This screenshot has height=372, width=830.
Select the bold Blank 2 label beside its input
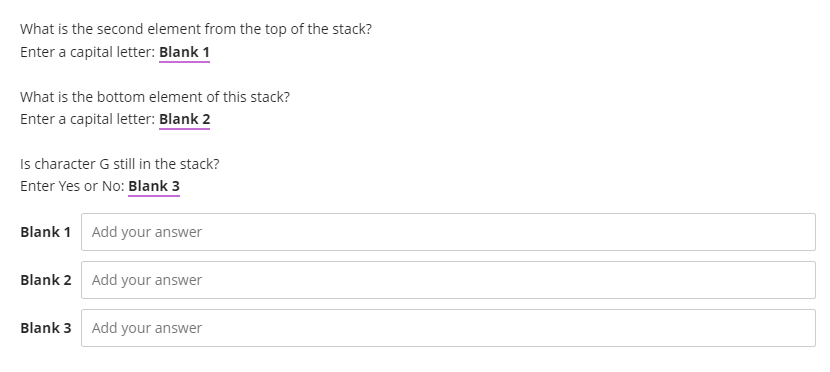point(46,280)
